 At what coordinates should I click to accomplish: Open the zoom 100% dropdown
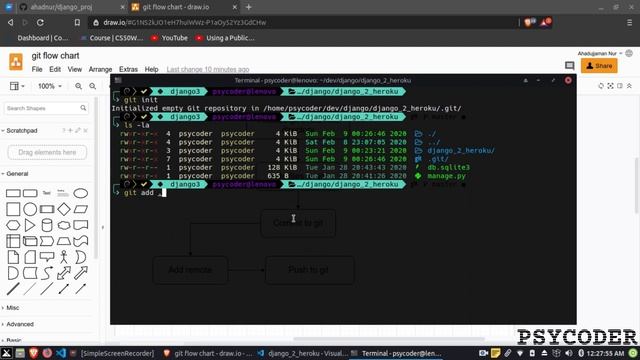[49, 86]
